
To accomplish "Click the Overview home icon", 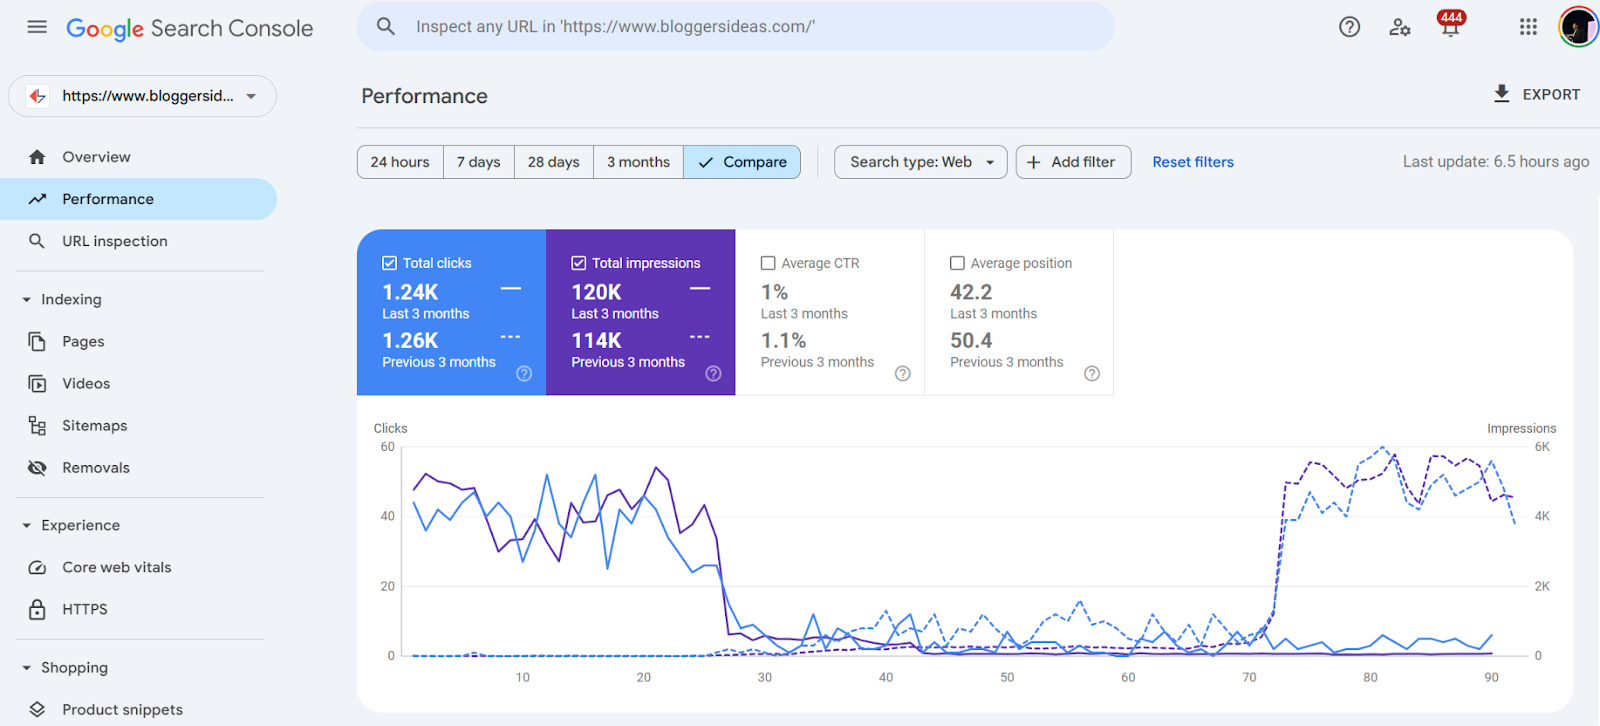I will coord(37,157).
